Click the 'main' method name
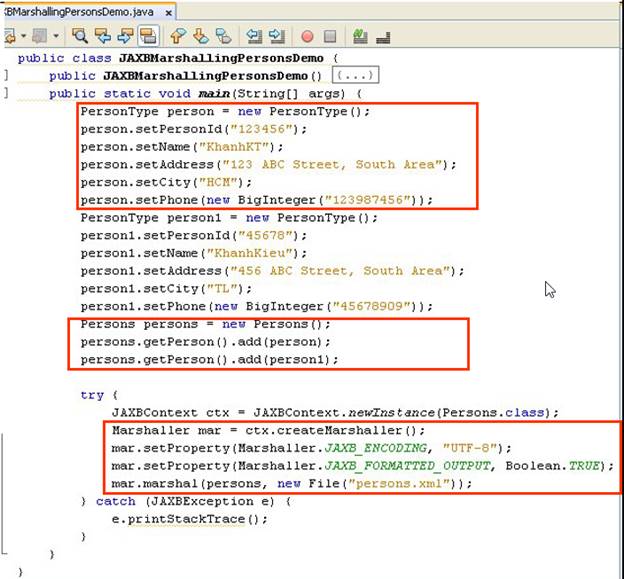 click(x=214, y=94)
